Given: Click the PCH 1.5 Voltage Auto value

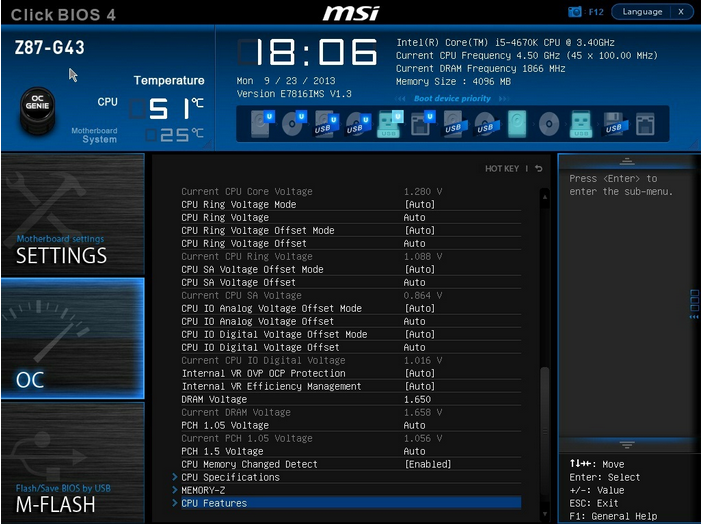Looking at the screenshot, I should (x=414, y=451).
